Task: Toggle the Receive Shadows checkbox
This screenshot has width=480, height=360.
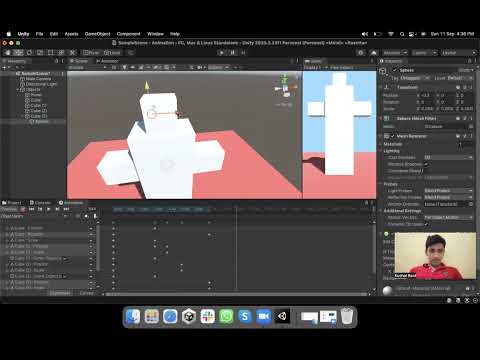Action: point(426,164)
